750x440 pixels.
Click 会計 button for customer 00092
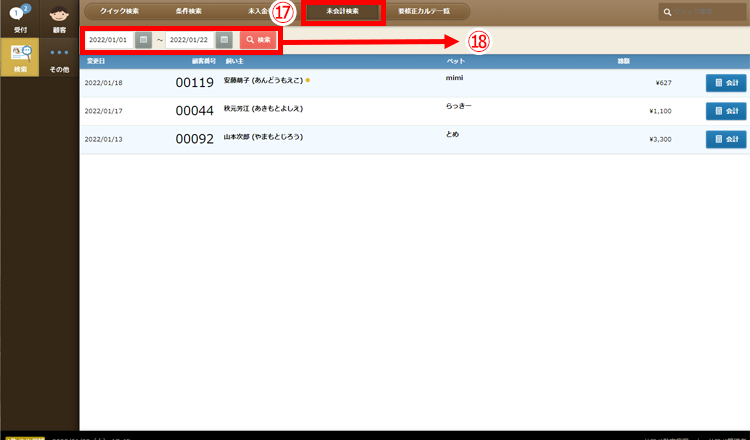[x=726, y=139]
